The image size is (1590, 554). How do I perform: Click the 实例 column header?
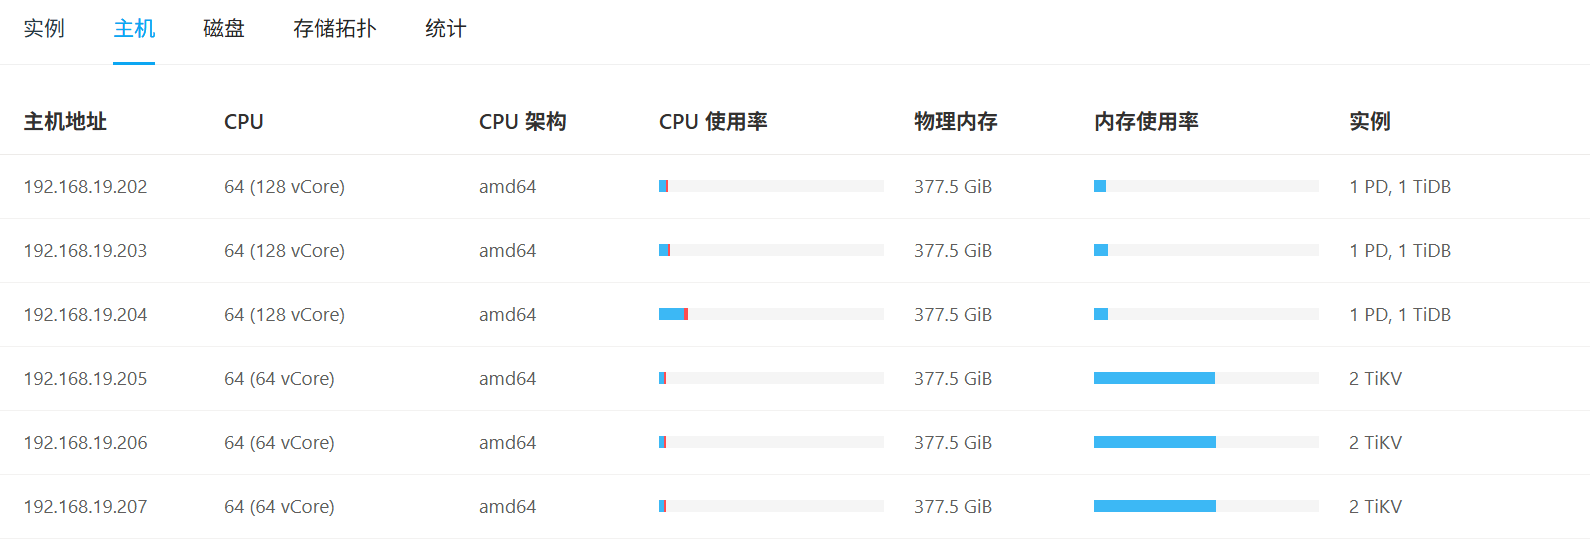[x=1369, y=122]
